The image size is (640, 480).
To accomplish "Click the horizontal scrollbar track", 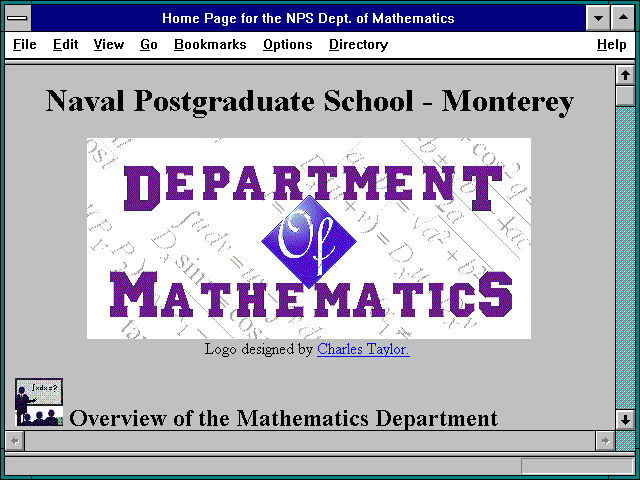I will [x=310, y=441].
